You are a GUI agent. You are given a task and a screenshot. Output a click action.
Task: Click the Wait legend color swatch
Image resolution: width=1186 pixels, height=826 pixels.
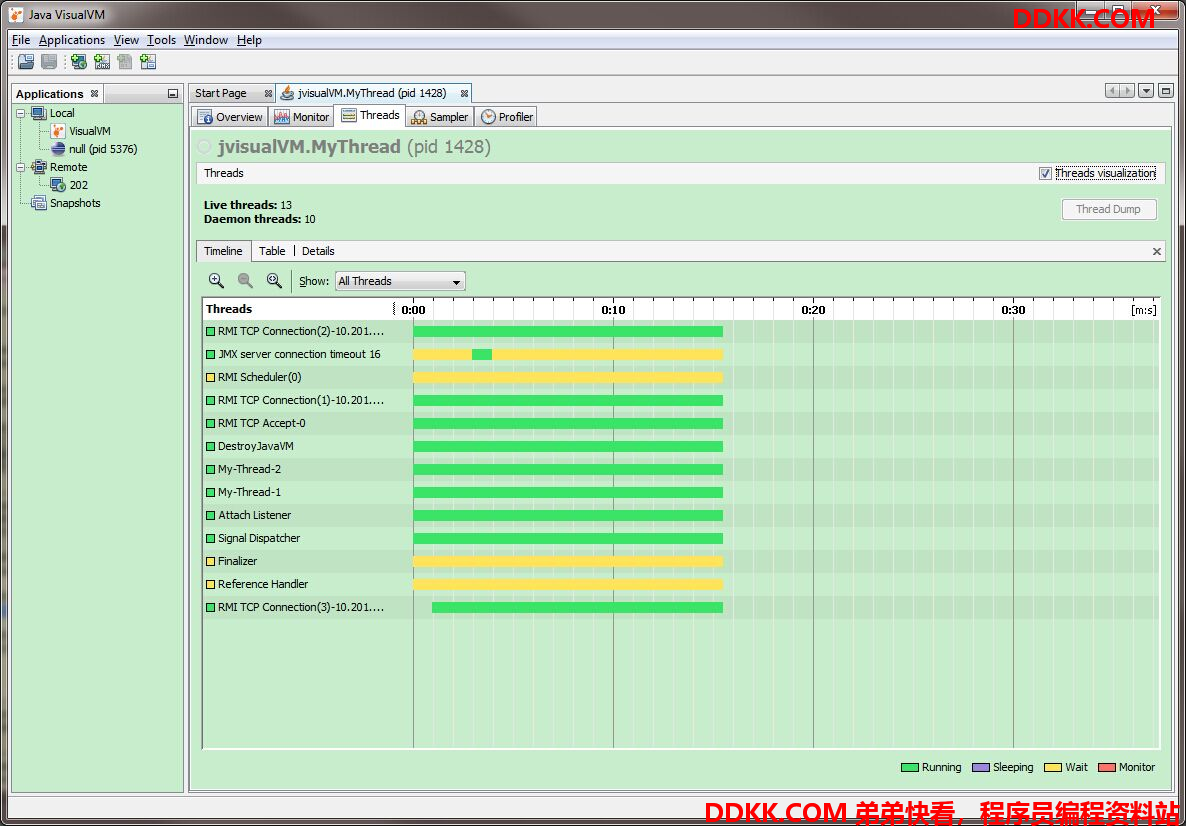(x=1053, y=768)
